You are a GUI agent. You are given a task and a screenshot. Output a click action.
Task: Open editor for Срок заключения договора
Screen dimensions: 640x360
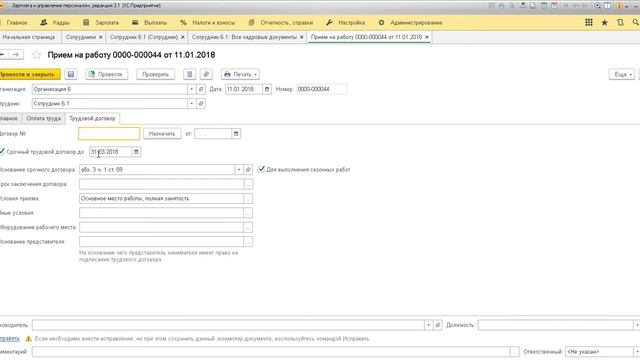248,184
